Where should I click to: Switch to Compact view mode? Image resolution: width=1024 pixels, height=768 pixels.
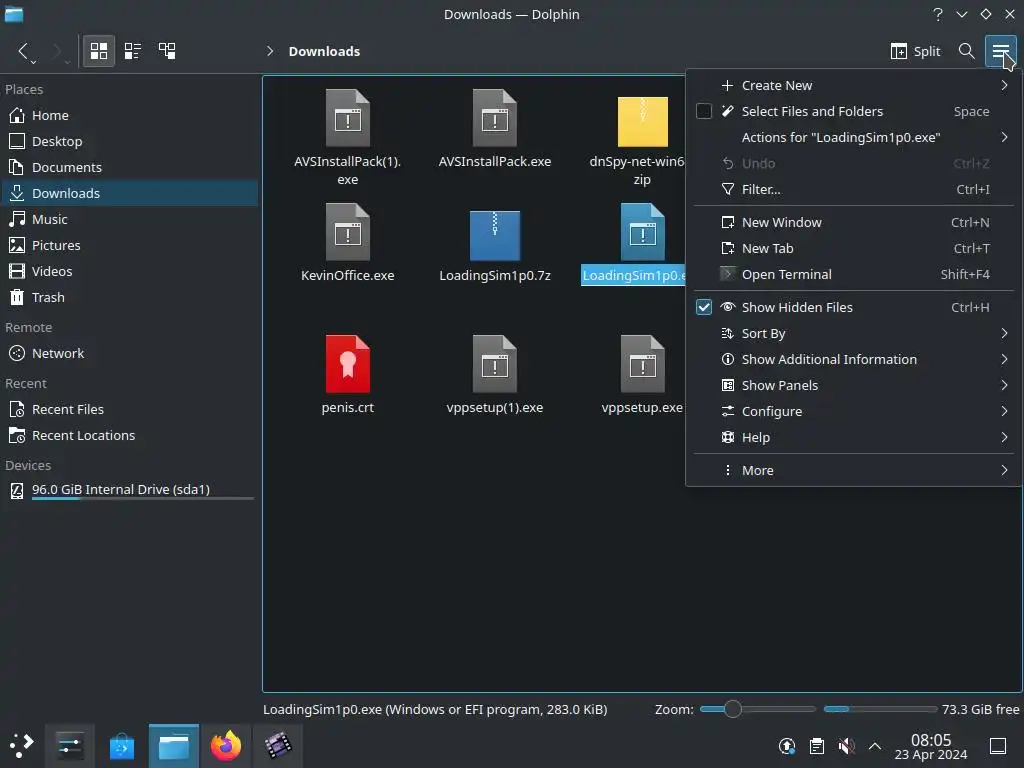click(133, 51)
